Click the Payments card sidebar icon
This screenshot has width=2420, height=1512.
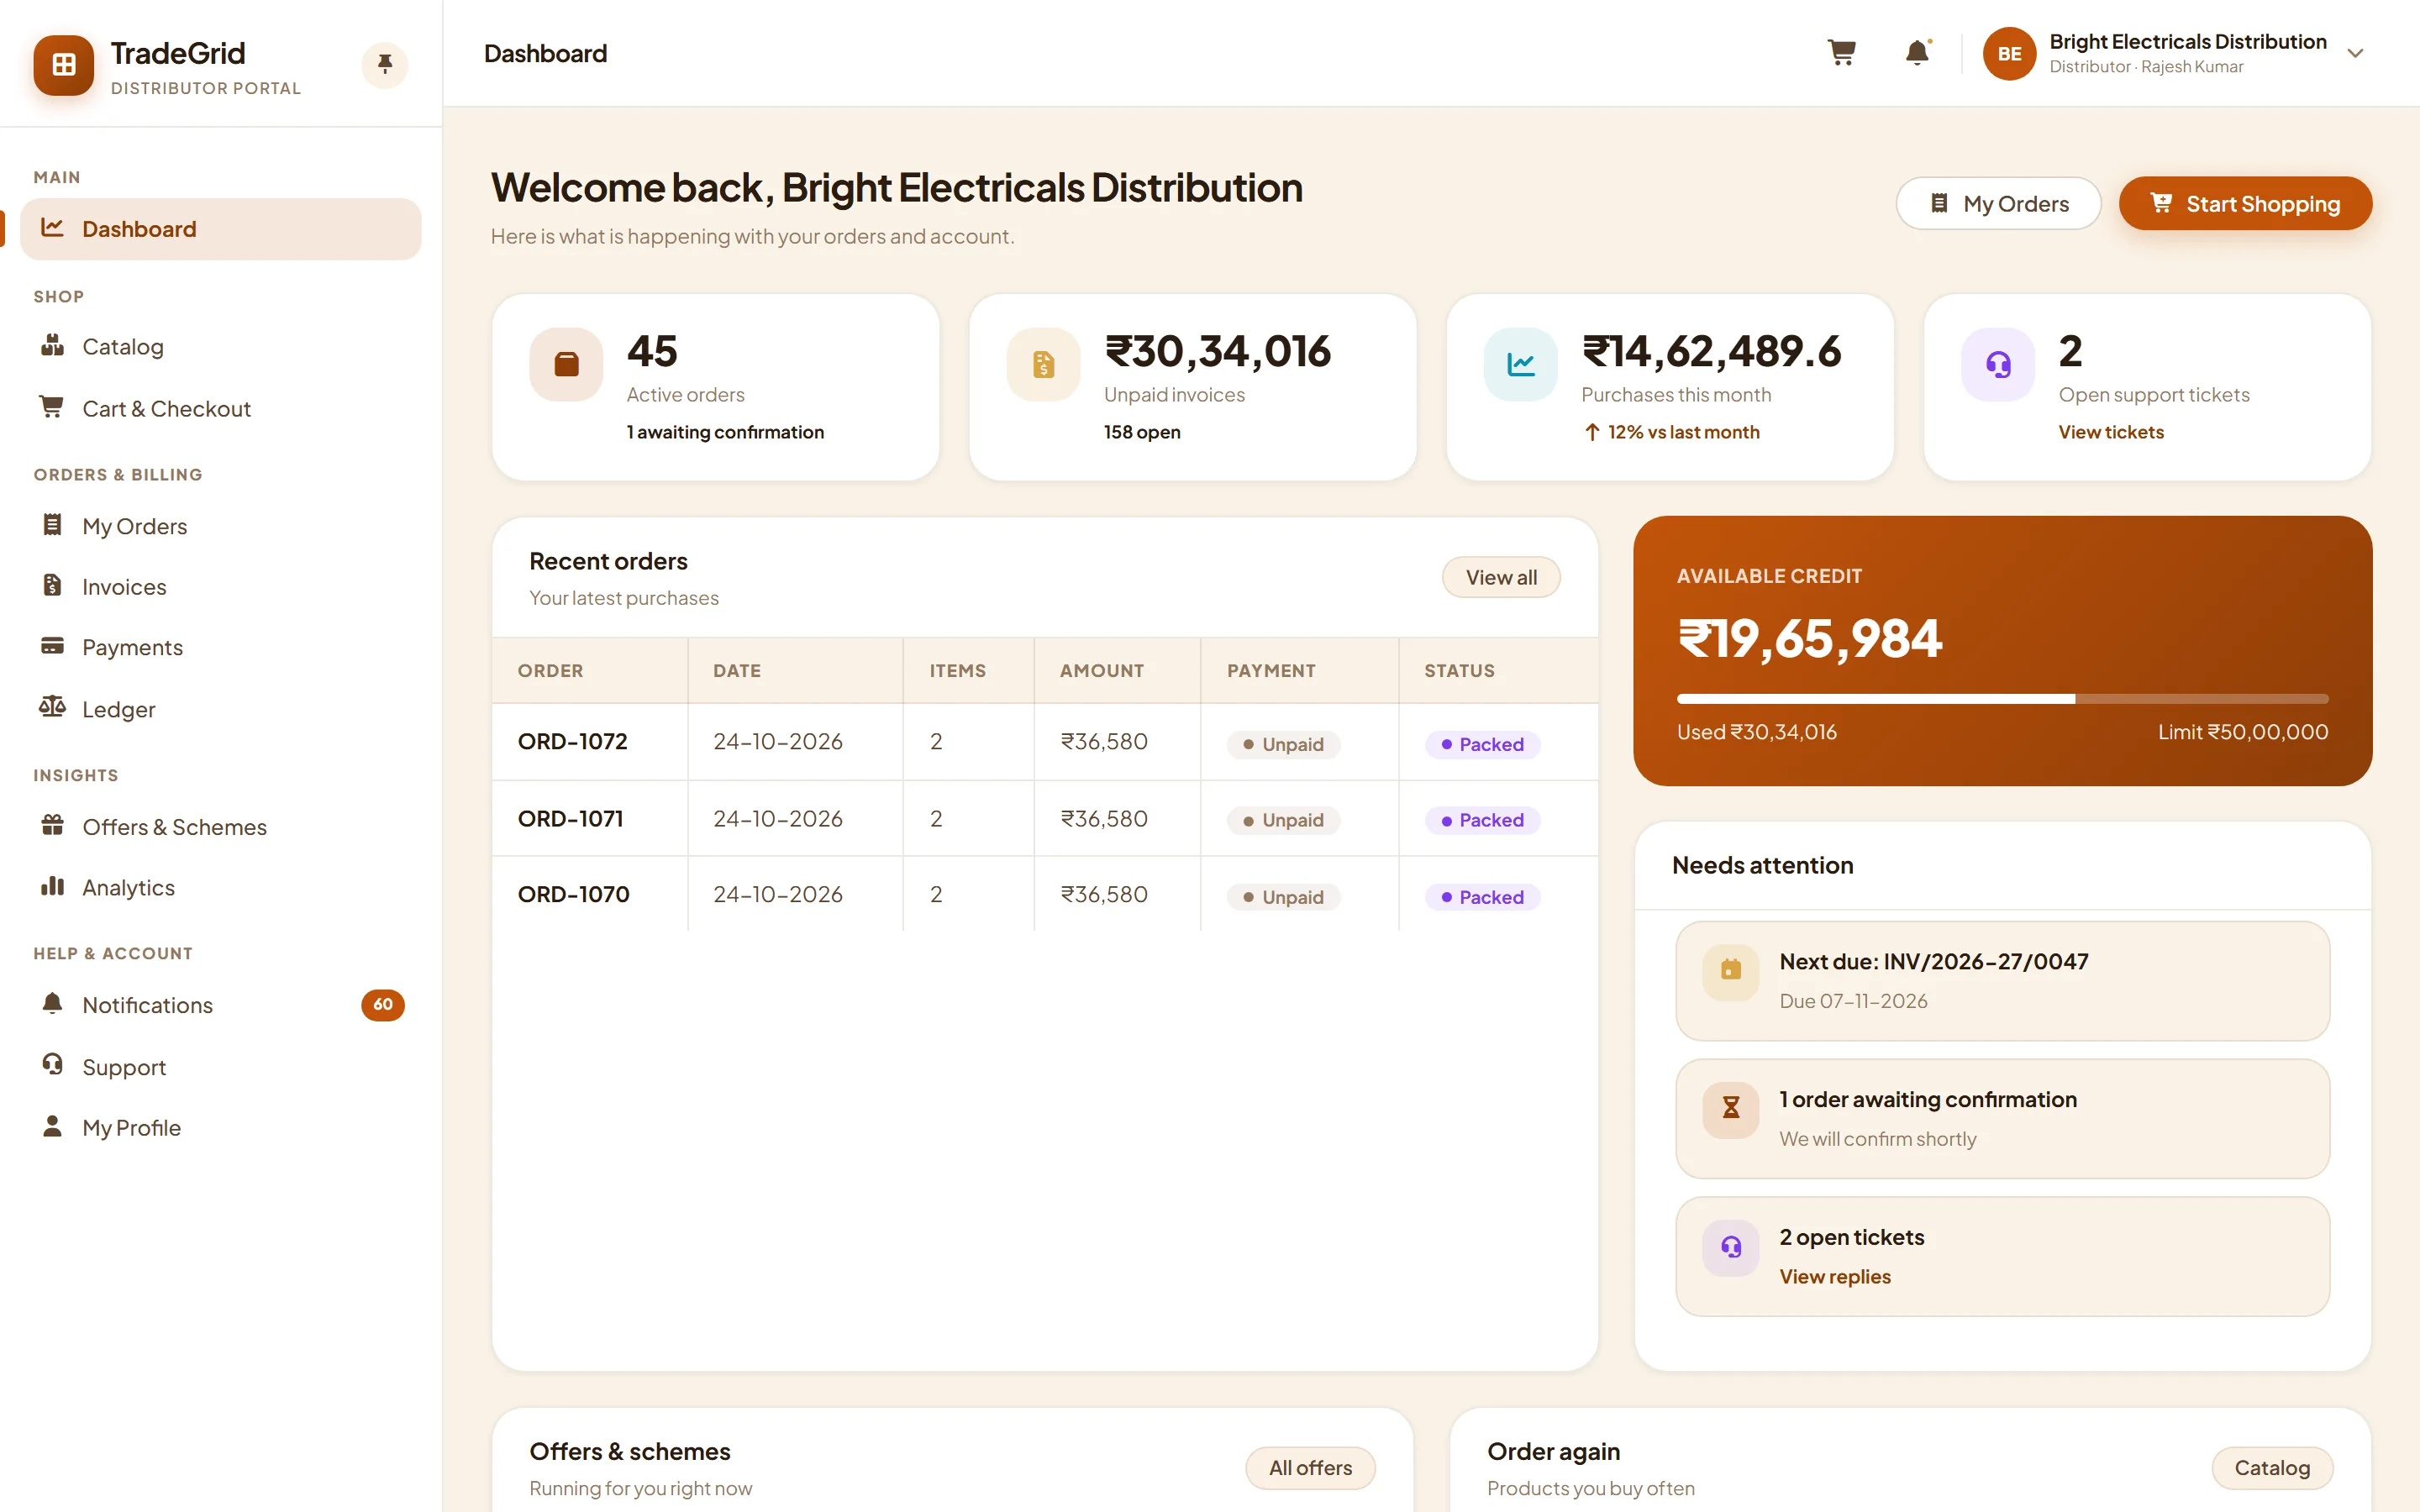[x=52, y=645]
